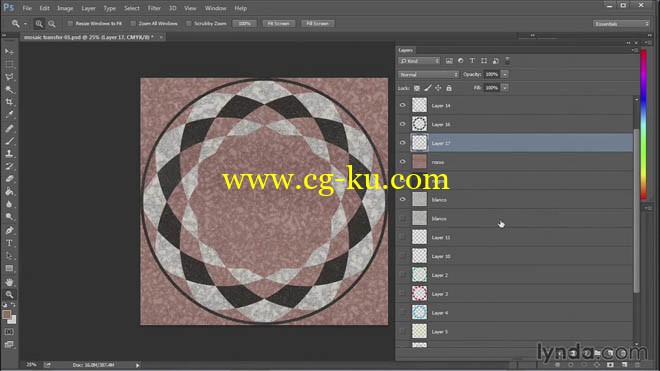The height and width of the screenshot is (371, 660).
Task: Select the Horizontal Type tool
Action: coord(9,243)
